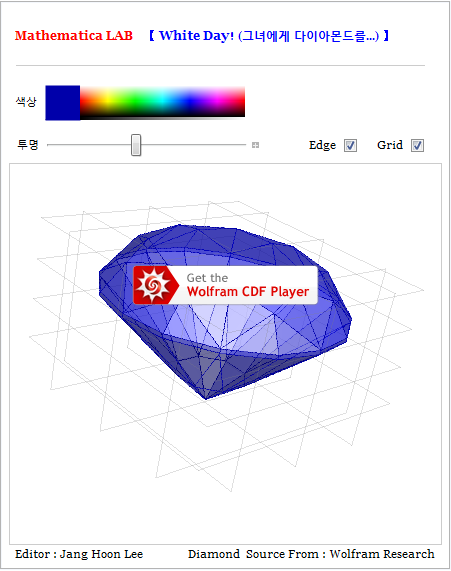Click the 색상 color label

point(26,102)
